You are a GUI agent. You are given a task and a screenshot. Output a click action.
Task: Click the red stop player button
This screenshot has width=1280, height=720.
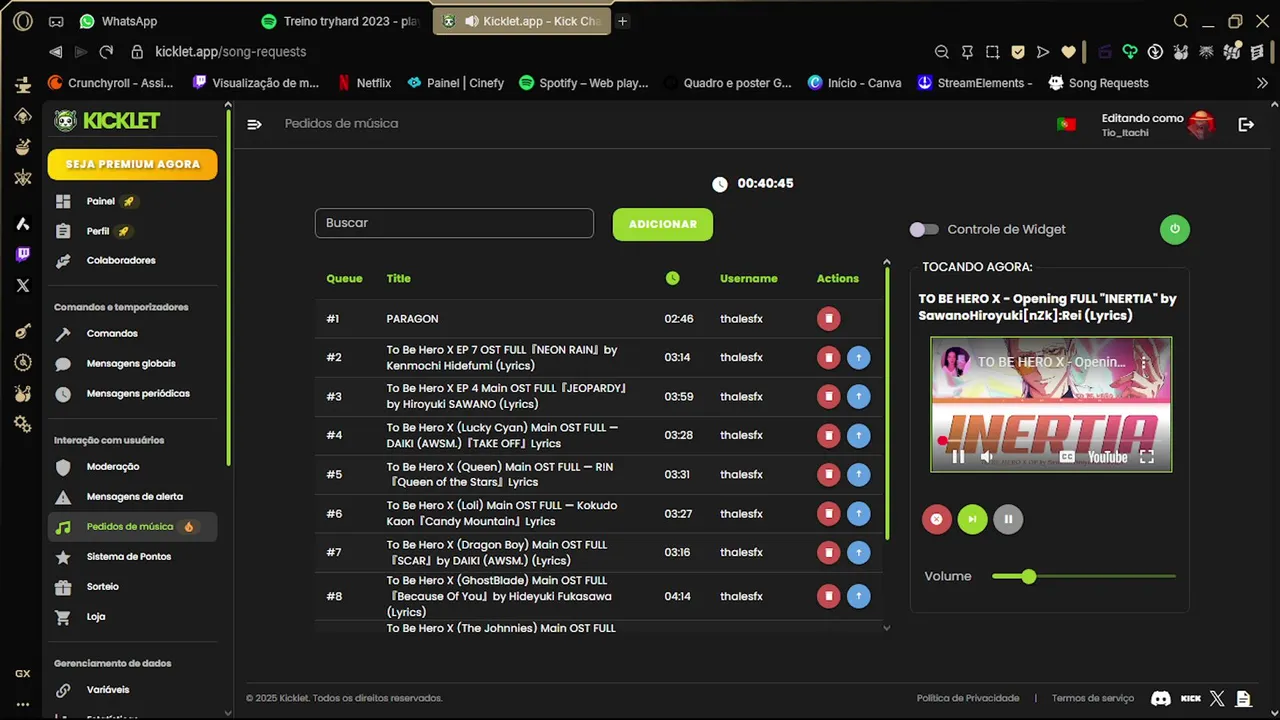click(936, 519)
